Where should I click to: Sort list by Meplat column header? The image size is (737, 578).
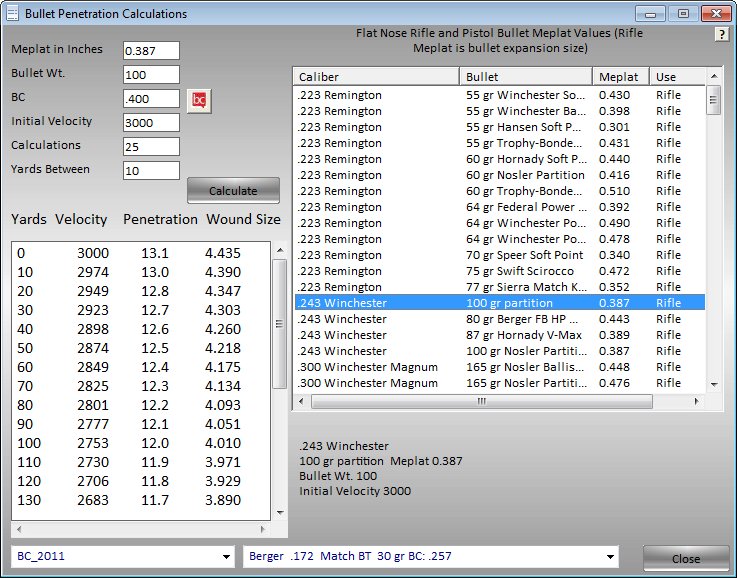tap(620, 76)
